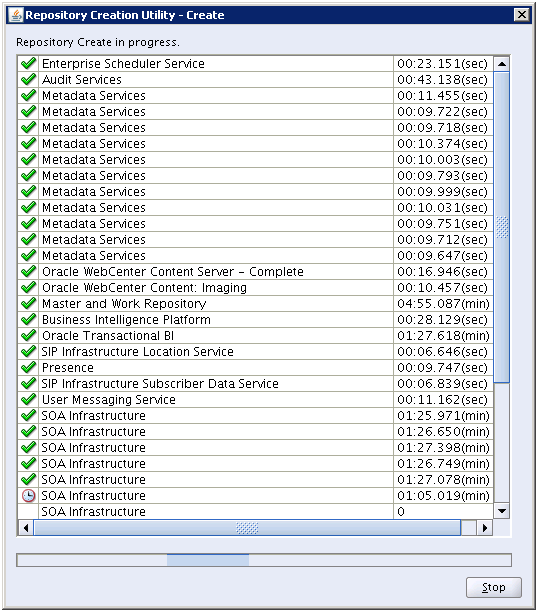Click the check icon for User Messaging Service
Screen dimensions: 538x612
(29, 399)
